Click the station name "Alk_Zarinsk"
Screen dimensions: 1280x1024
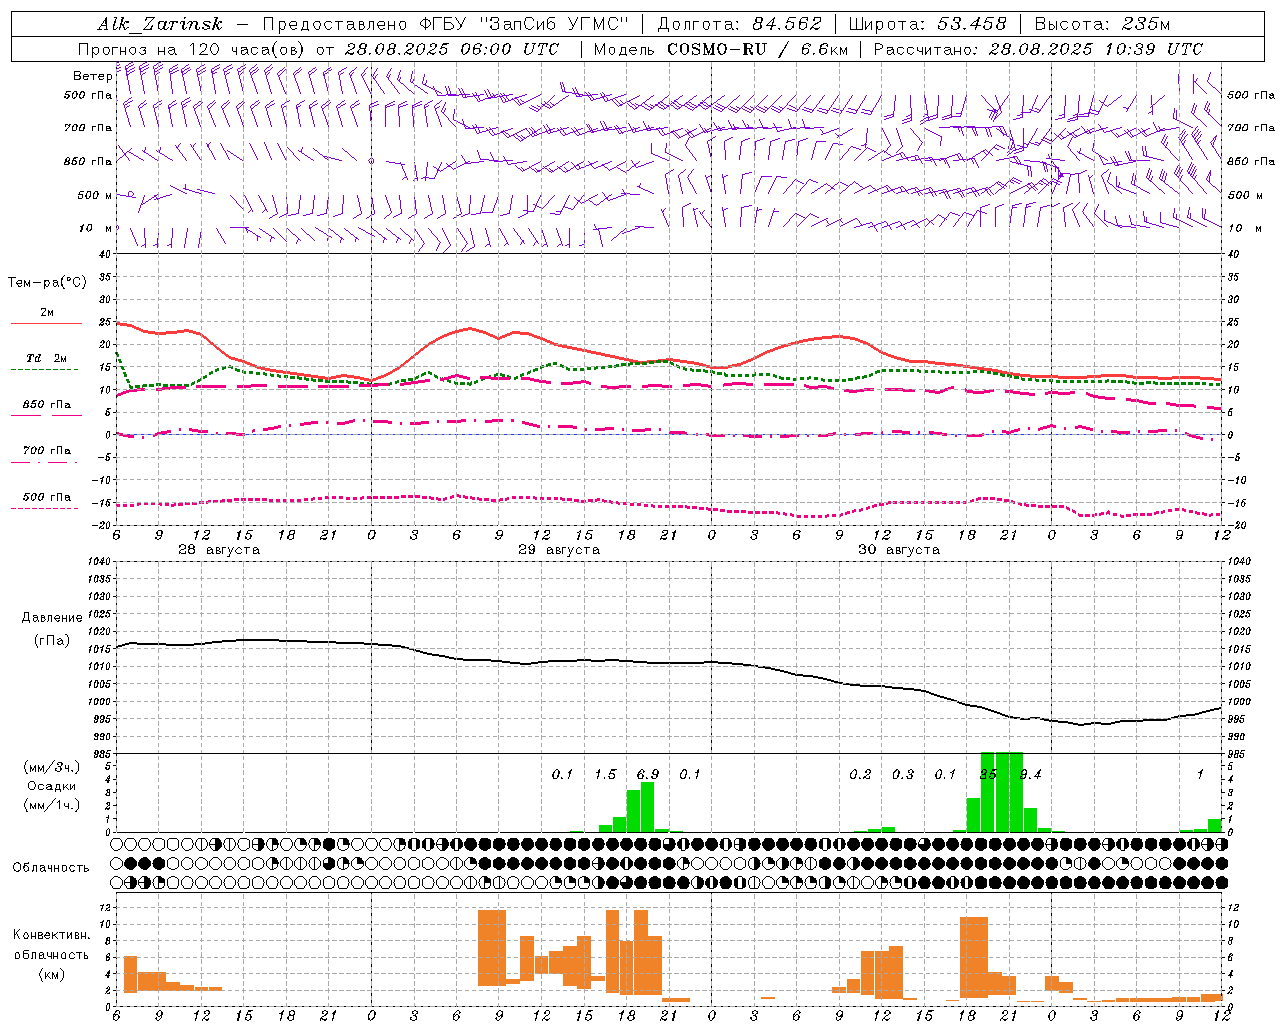coord(160,24)
